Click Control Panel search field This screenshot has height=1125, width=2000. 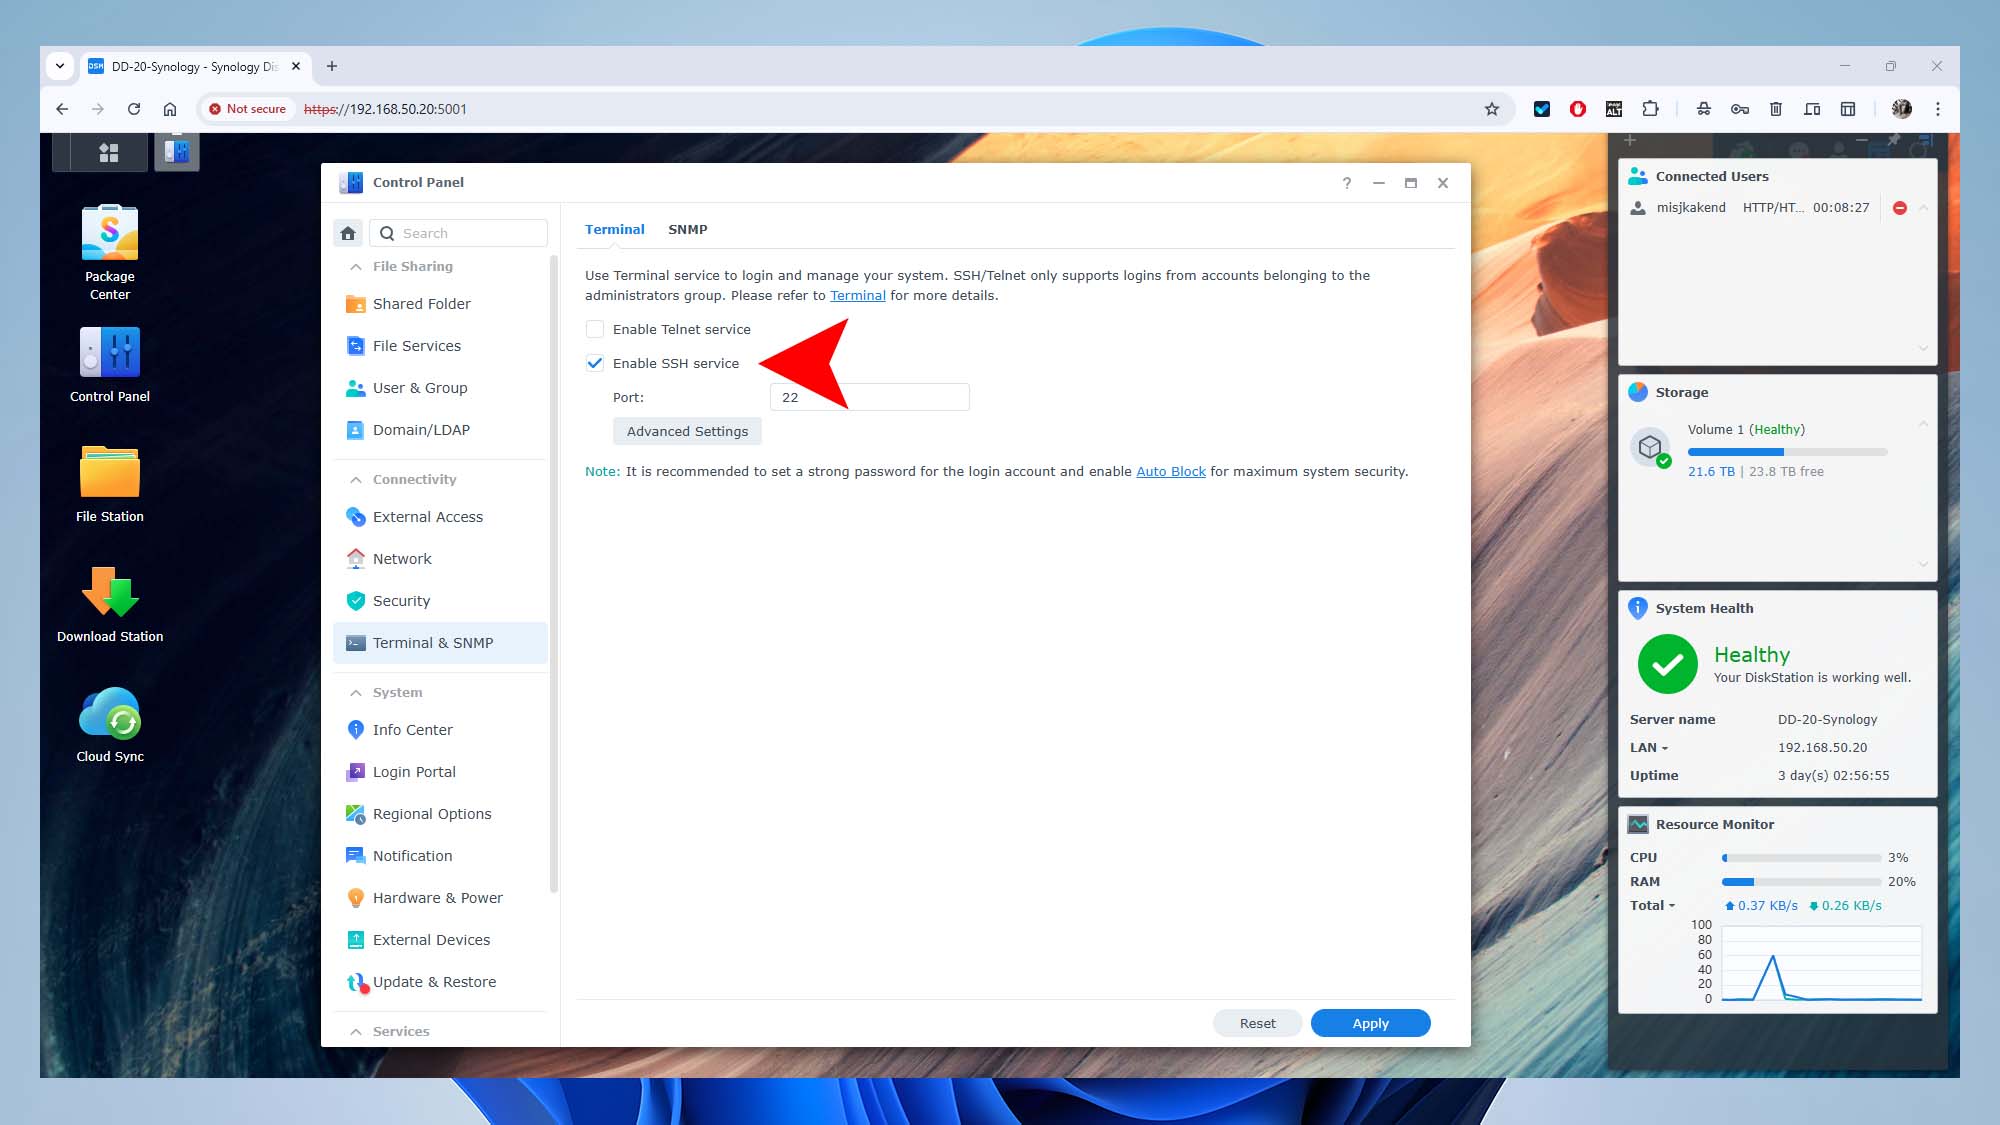[459, 233]
